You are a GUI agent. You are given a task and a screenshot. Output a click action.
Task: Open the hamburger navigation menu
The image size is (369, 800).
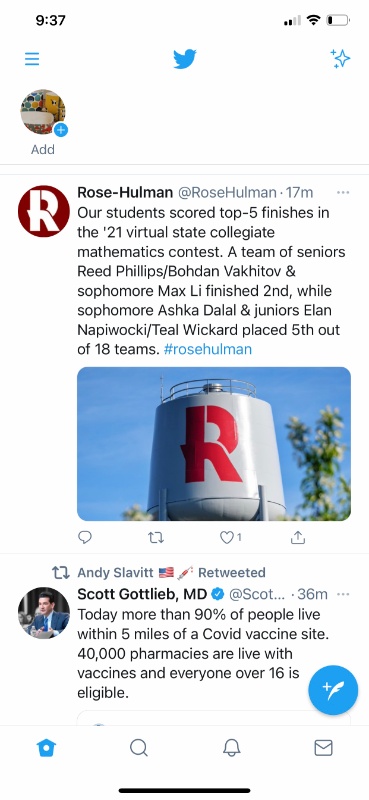click(32, 59)
